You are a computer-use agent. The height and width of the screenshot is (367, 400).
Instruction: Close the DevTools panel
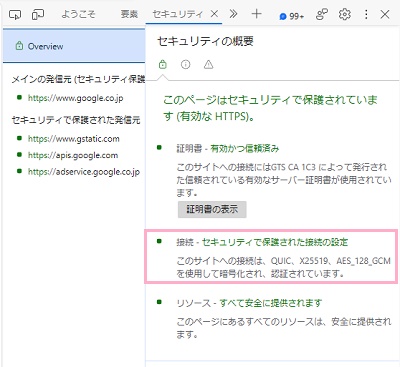click(385, 14)
